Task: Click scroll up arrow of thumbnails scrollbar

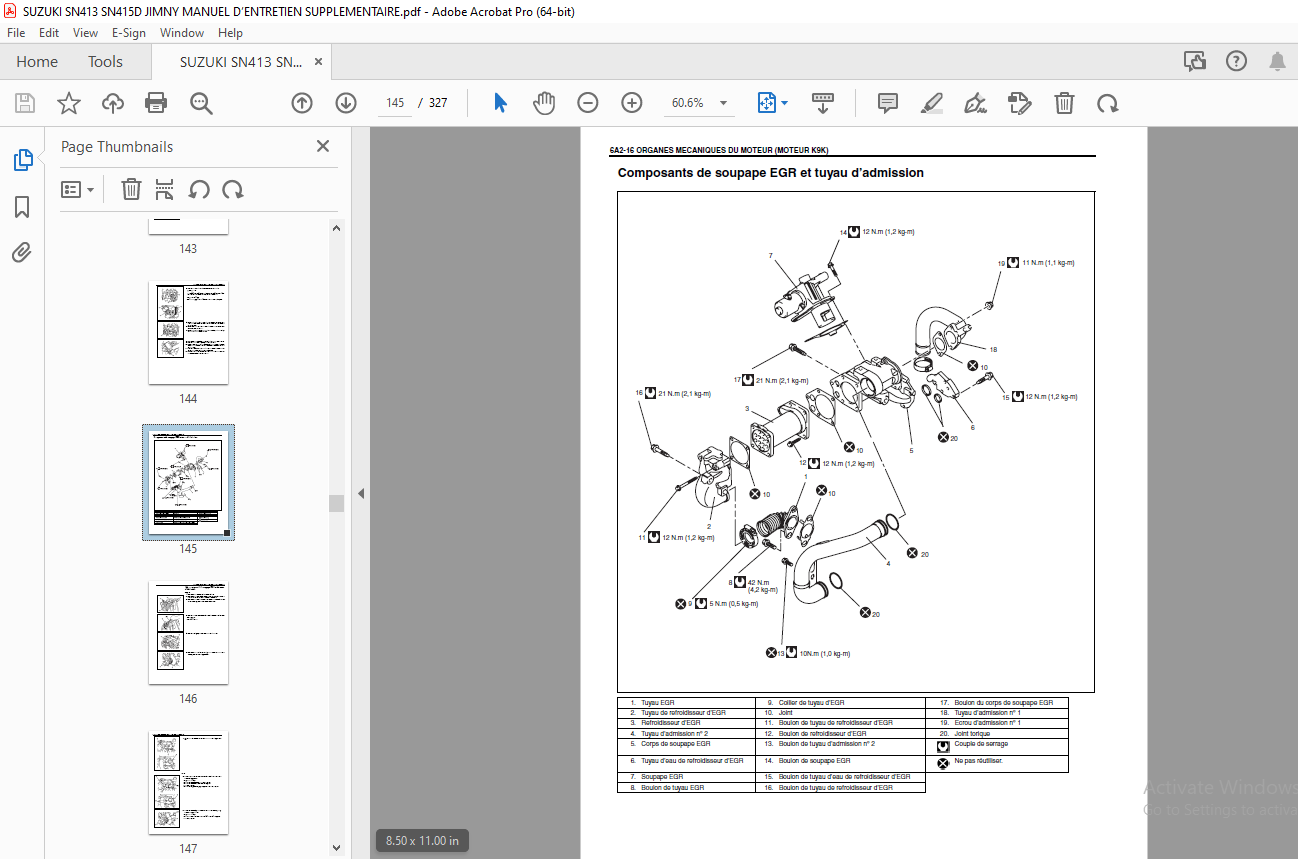Action: tap(337, 228)
